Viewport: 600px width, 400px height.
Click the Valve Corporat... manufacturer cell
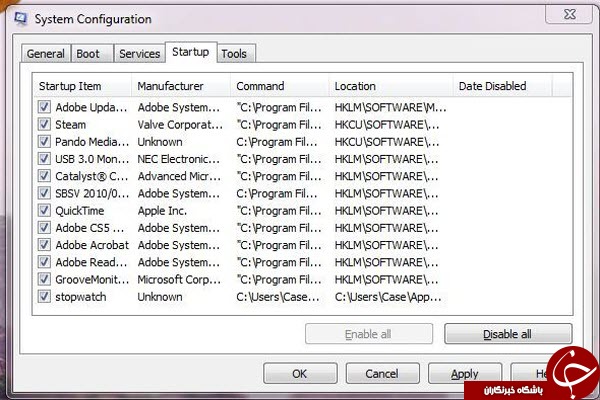180,124
